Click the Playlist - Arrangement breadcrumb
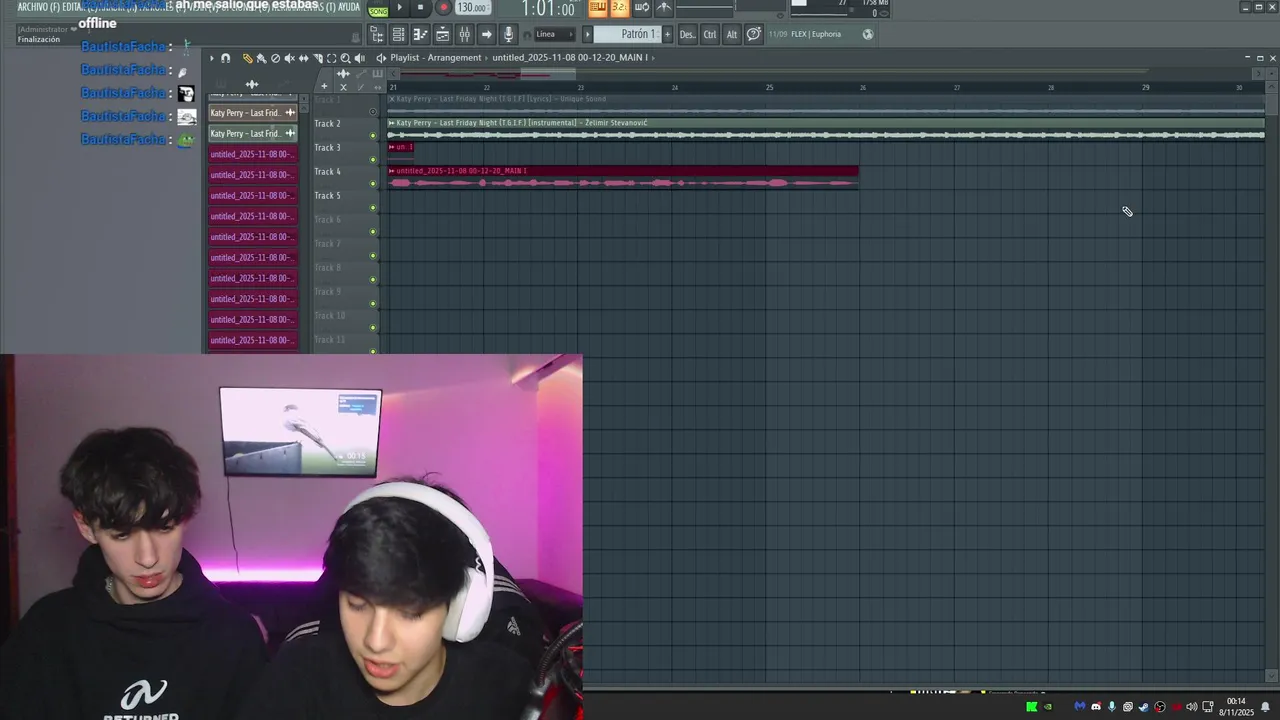Viewport: 1280px width, 720px height. pos(436,58)
